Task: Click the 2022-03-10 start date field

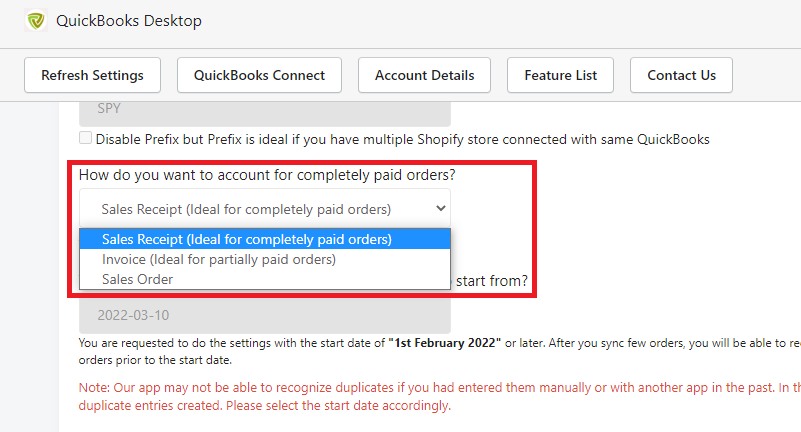Action: click(265, 315)
